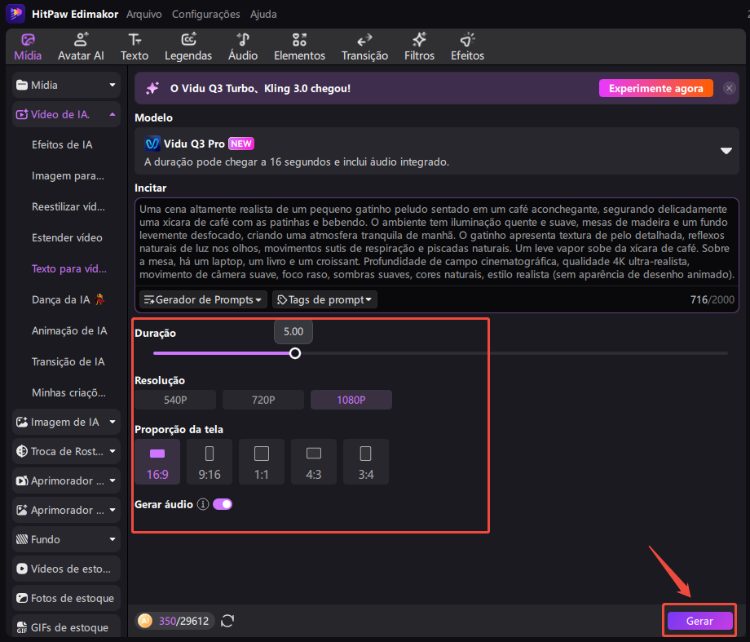Choose the 16:9 aspect ratio

coord(157,462)
